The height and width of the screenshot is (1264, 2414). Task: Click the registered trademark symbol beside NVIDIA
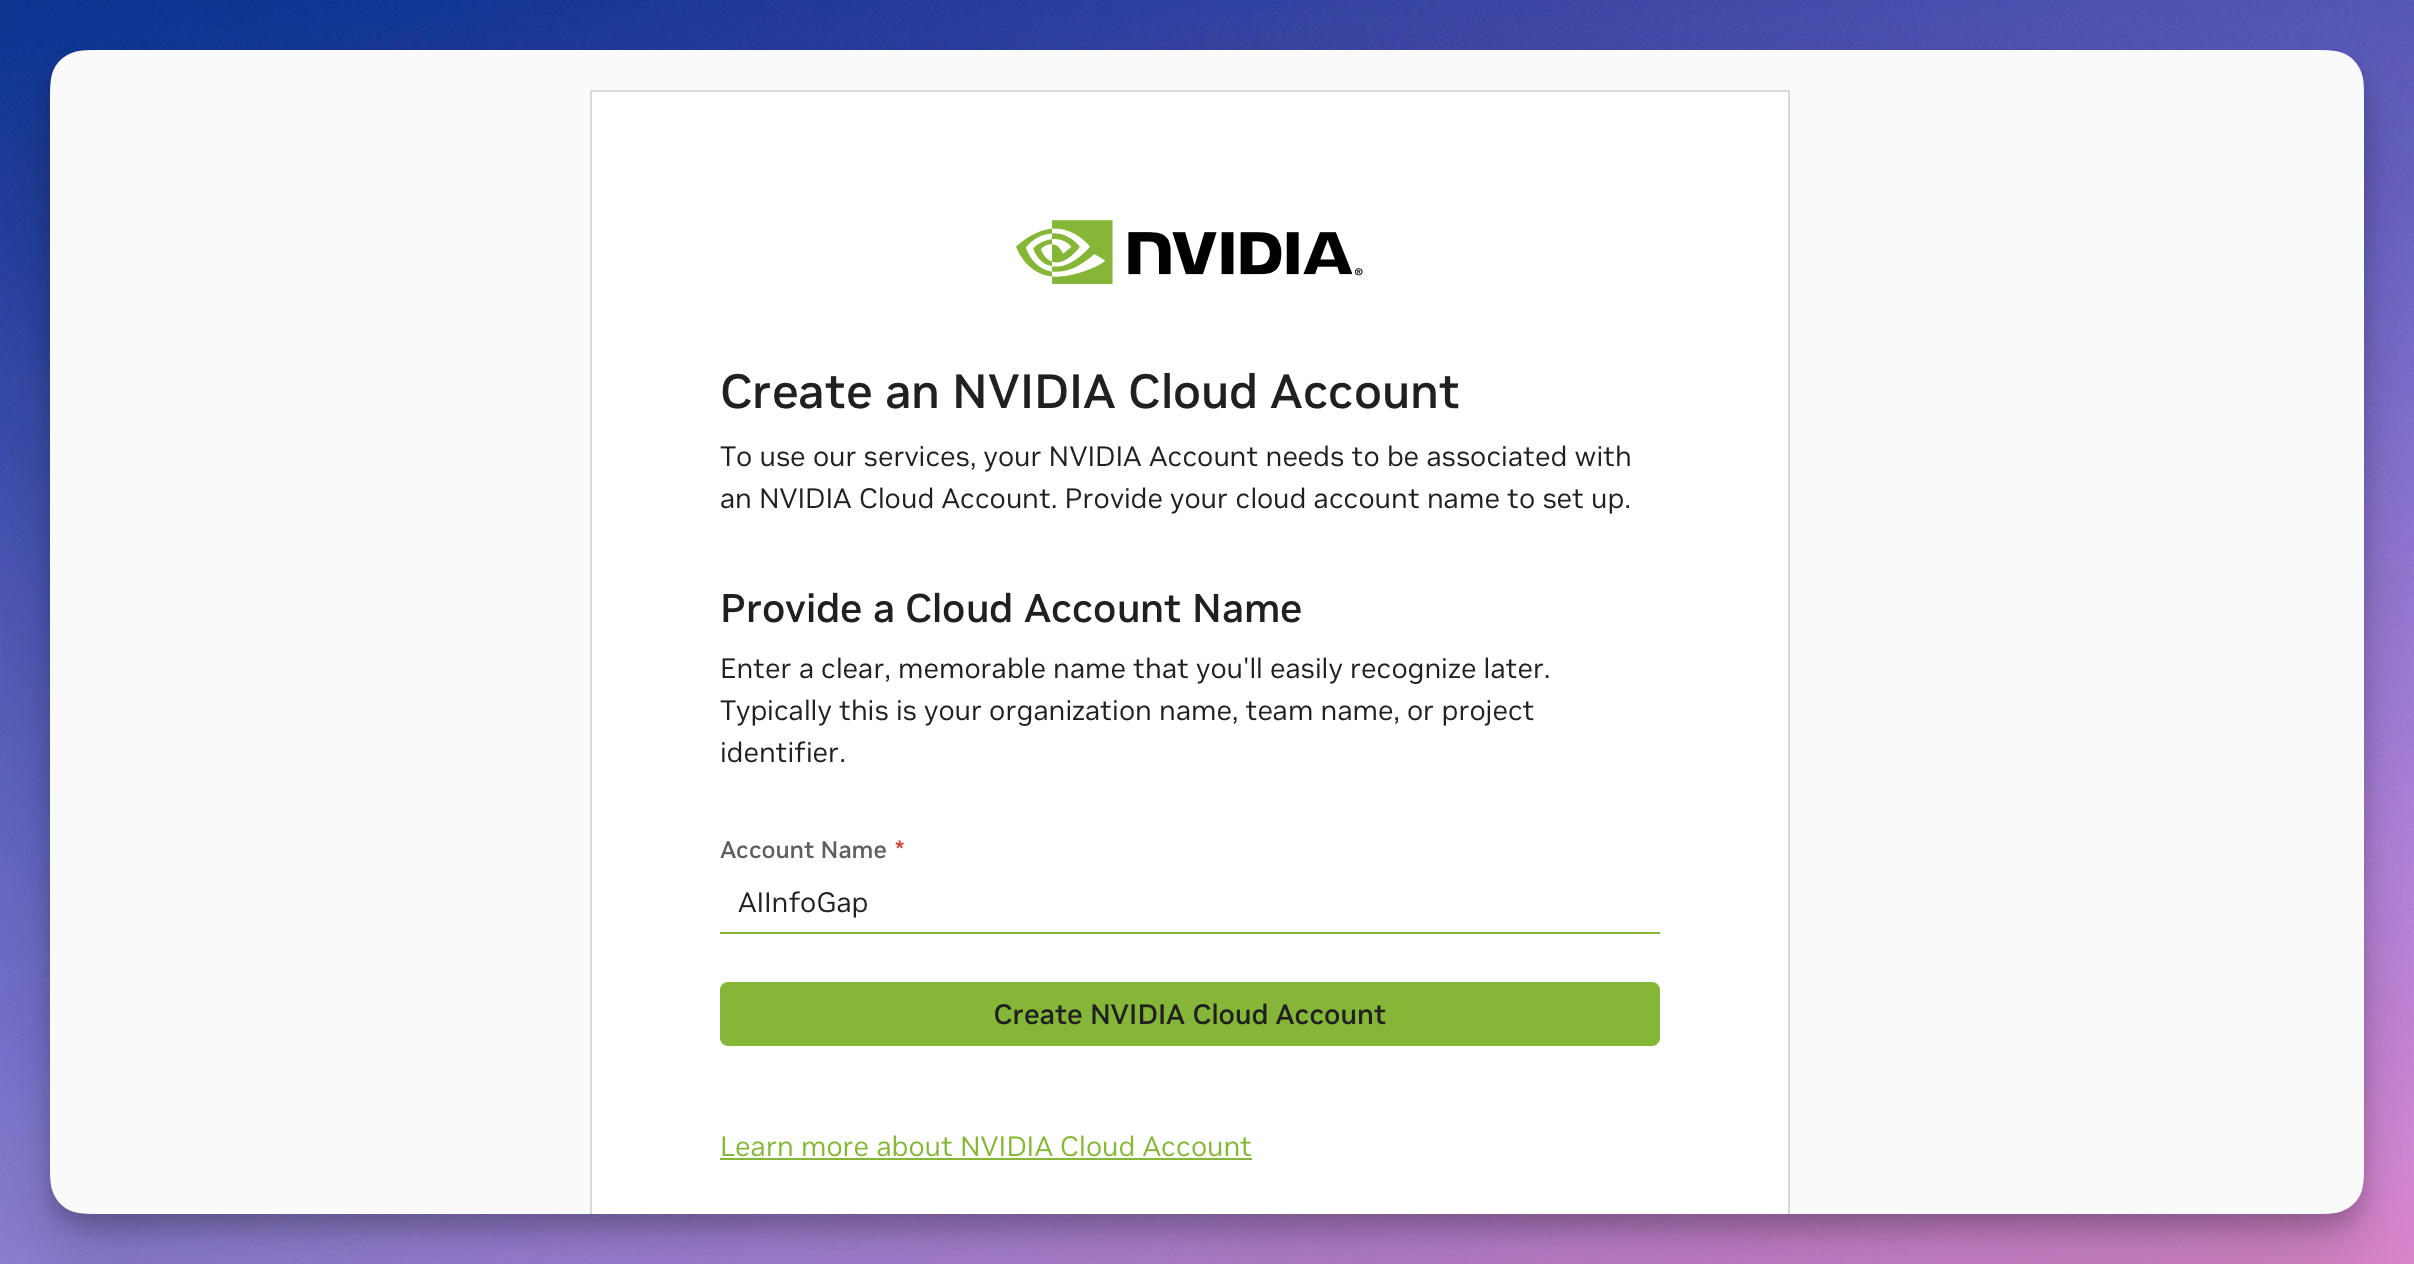[1358, 271]
